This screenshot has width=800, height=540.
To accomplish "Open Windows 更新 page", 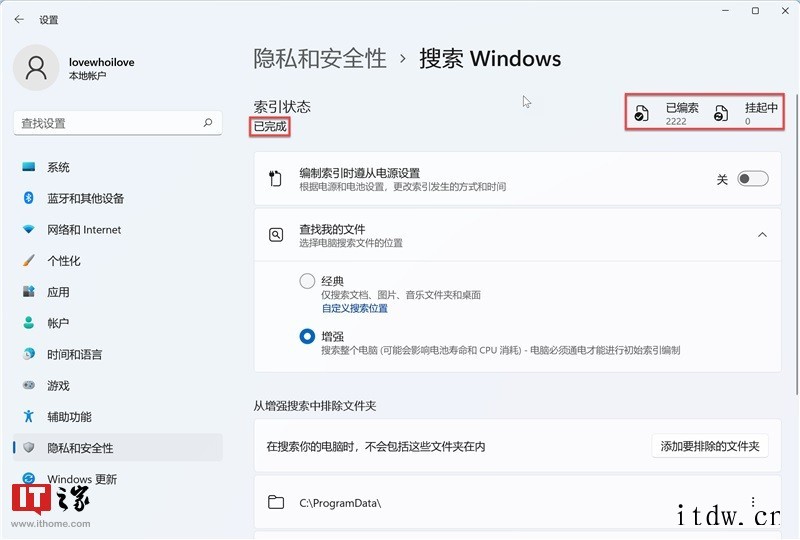I will coord(118,478).
